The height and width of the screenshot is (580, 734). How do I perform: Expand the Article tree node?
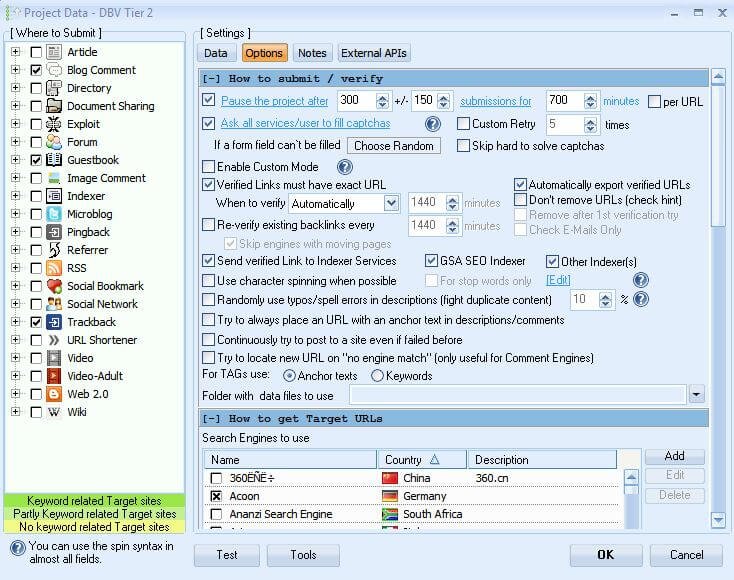point(15,52)
